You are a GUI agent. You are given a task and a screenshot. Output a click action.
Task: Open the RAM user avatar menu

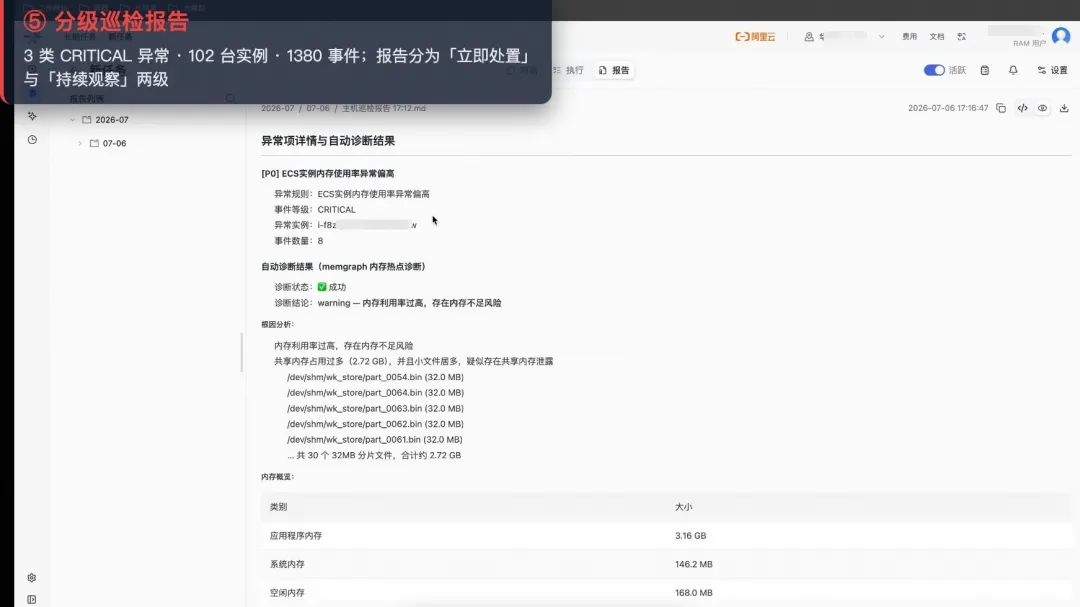1061,36
